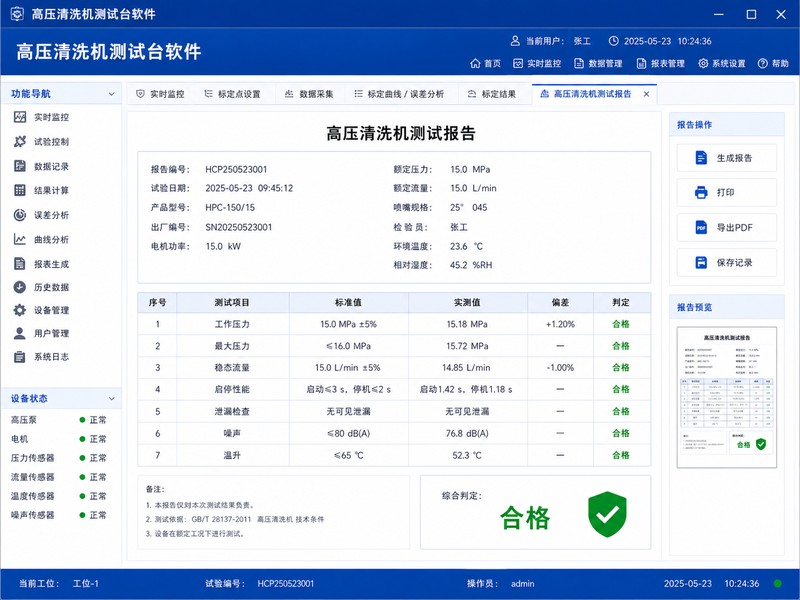Switch to the 实时监控 tab
Image resolution: width=800 pixels, height=600 pixels.
tap(160, 94)
